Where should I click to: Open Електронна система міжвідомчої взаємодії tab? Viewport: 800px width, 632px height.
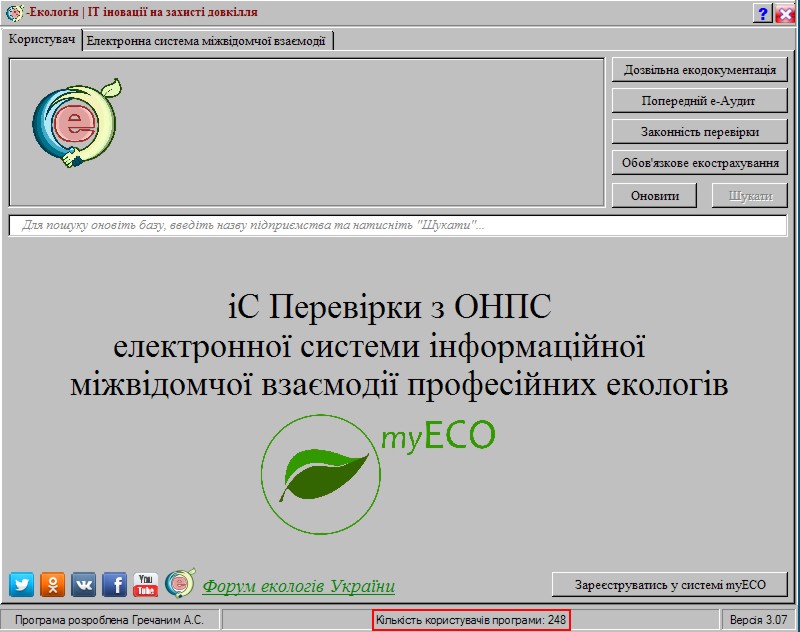tap(206, 41)
